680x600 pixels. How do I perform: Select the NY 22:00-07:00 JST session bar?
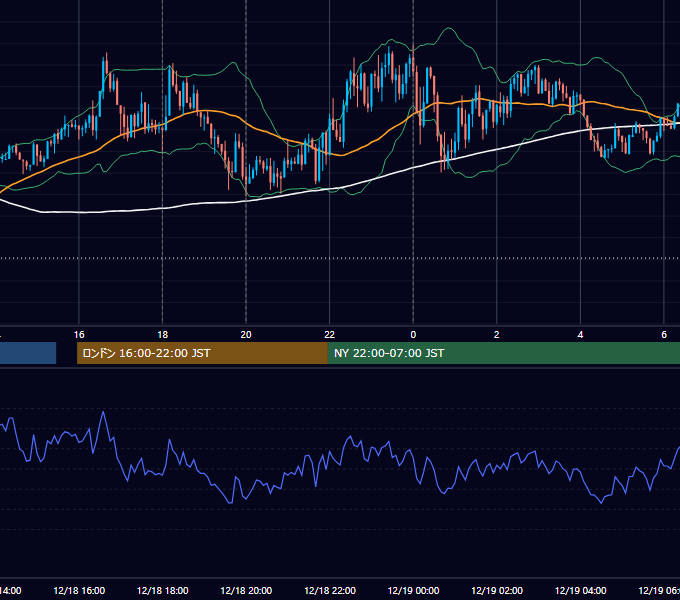click(x=503, y=353)
